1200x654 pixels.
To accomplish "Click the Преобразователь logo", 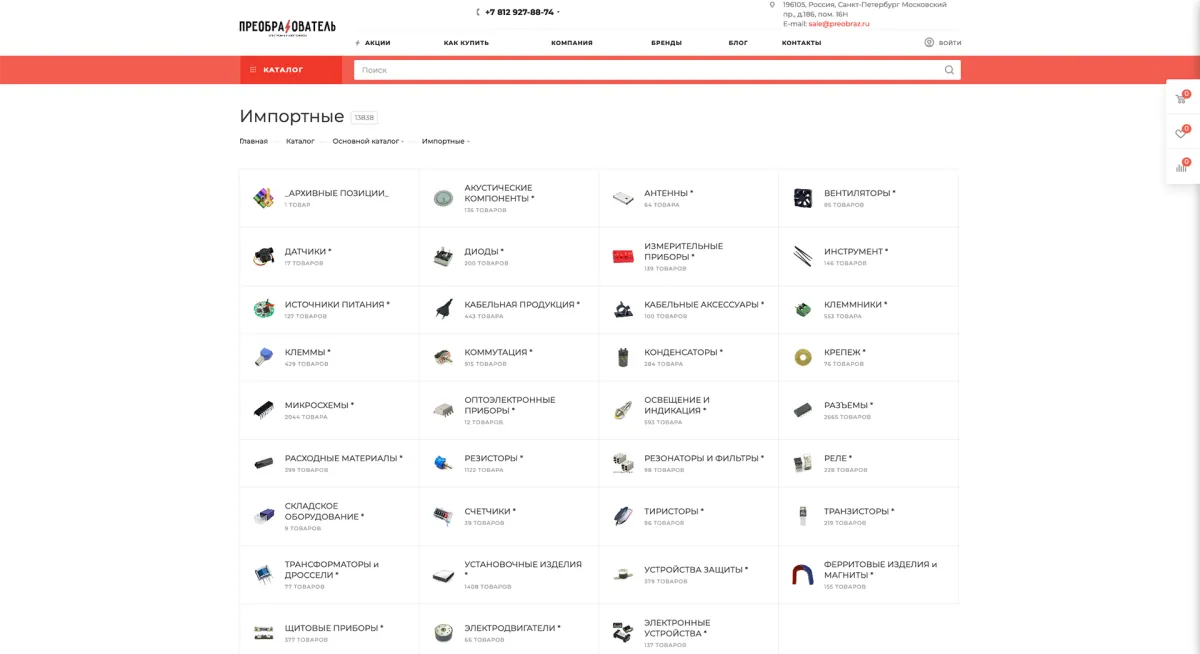I will pos(287,27).
